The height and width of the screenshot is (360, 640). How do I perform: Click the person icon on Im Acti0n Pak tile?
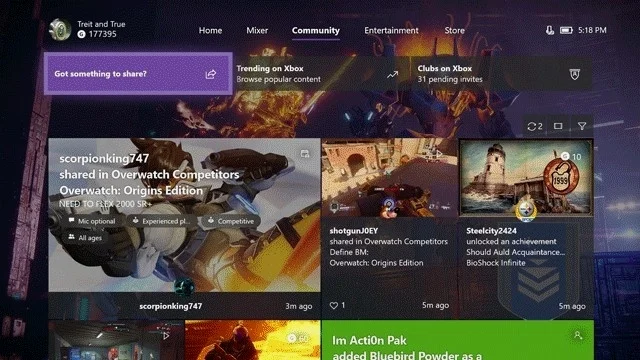(578, 335)
